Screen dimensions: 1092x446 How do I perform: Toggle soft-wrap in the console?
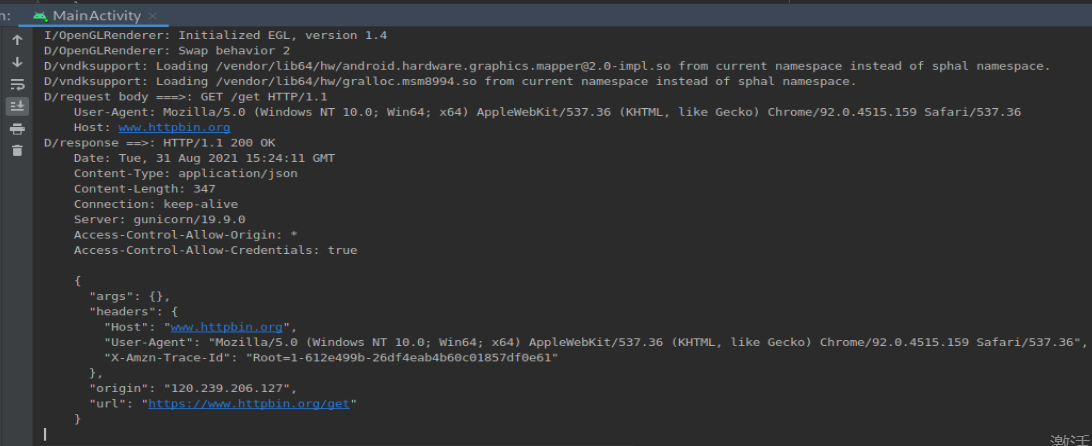tap(17, 84)
